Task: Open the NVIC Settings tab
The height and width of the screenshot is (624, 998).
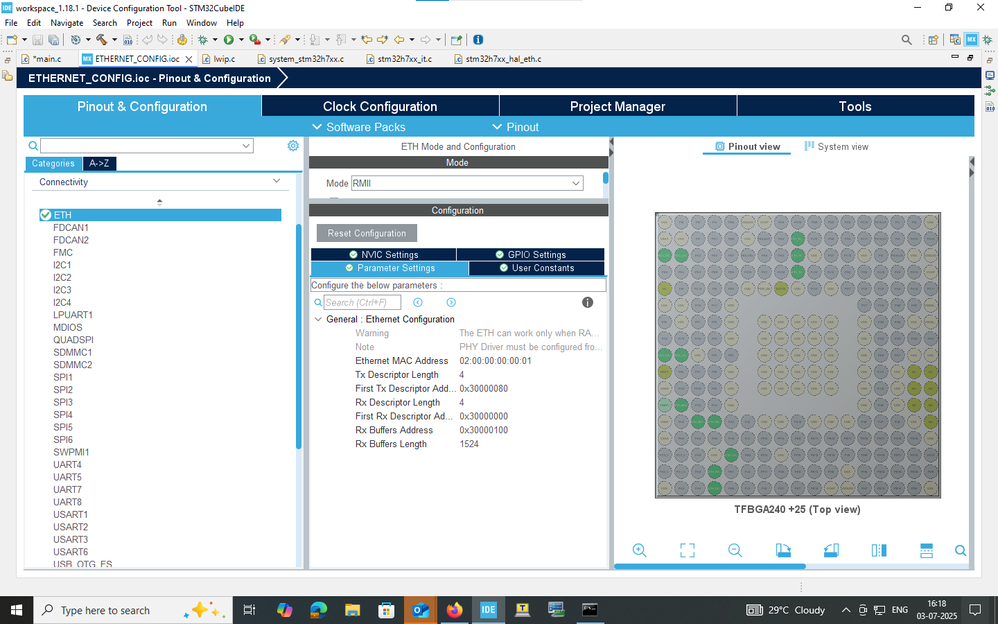Action: [383, 255]
